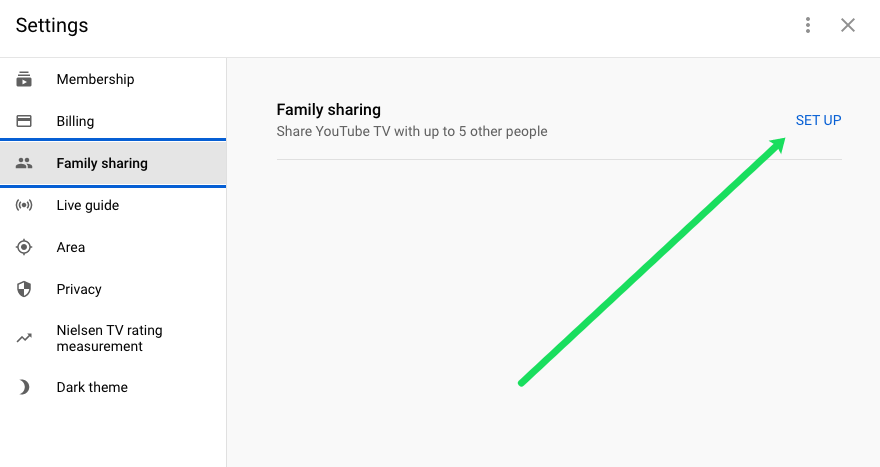Open Nielsen TV rating measurement label
The width and height of the screenshot is (880, 467).
pyautogui.click(x=109, y=338)
